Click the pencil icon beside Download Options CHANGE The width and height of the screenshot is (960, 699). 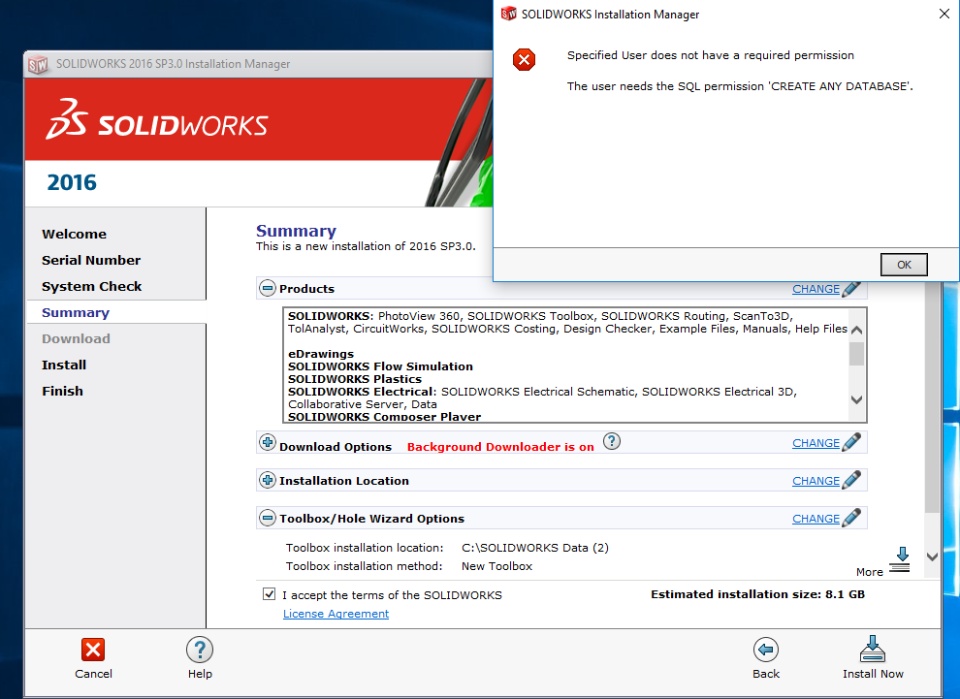852,442
